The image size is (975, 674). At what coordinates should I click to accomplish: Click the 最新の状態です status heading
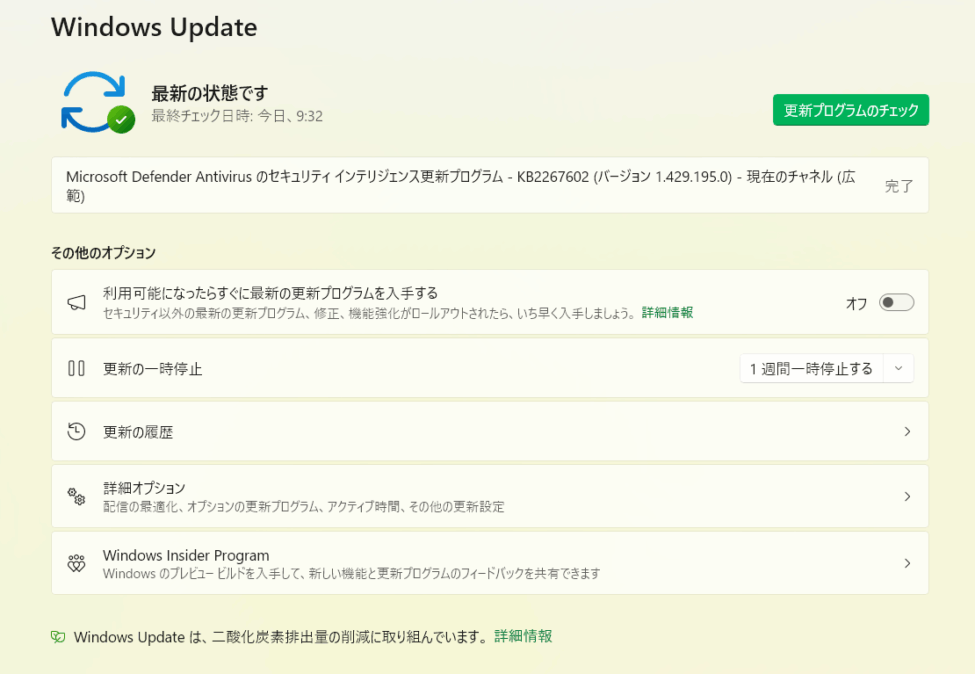click(x=210, y=93)
